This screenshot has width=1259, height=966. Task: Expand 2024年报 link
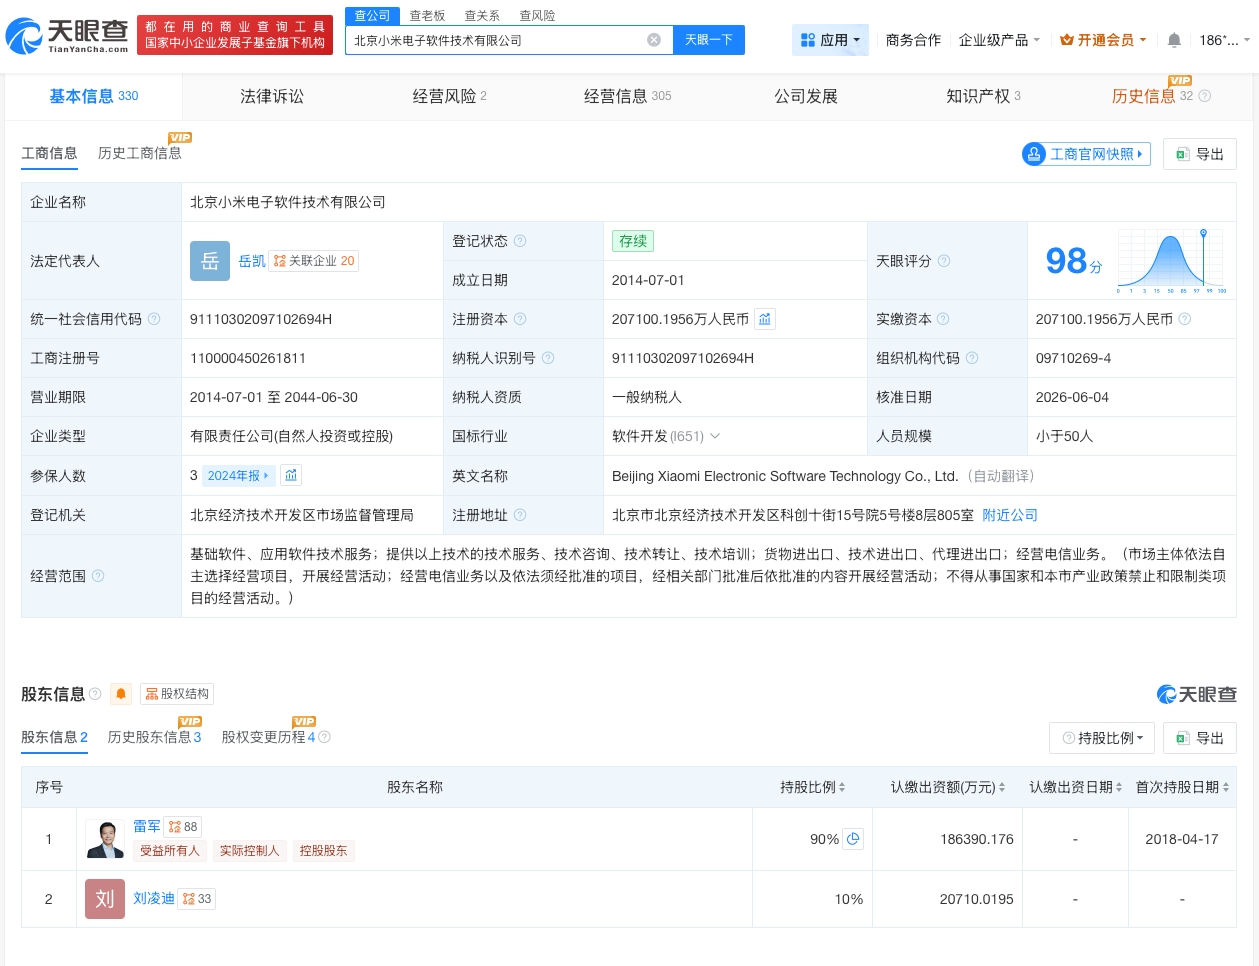[238, 476]
